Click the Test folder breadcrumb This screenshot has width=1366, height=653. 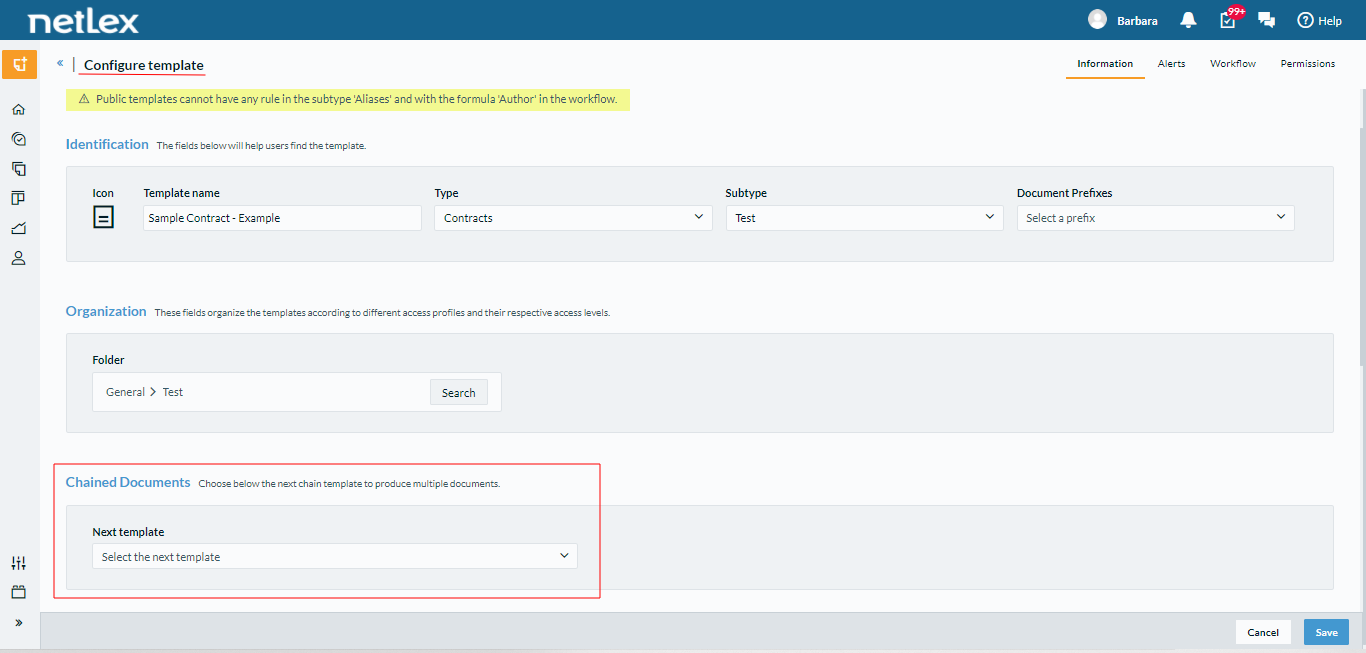pos(173,392)
